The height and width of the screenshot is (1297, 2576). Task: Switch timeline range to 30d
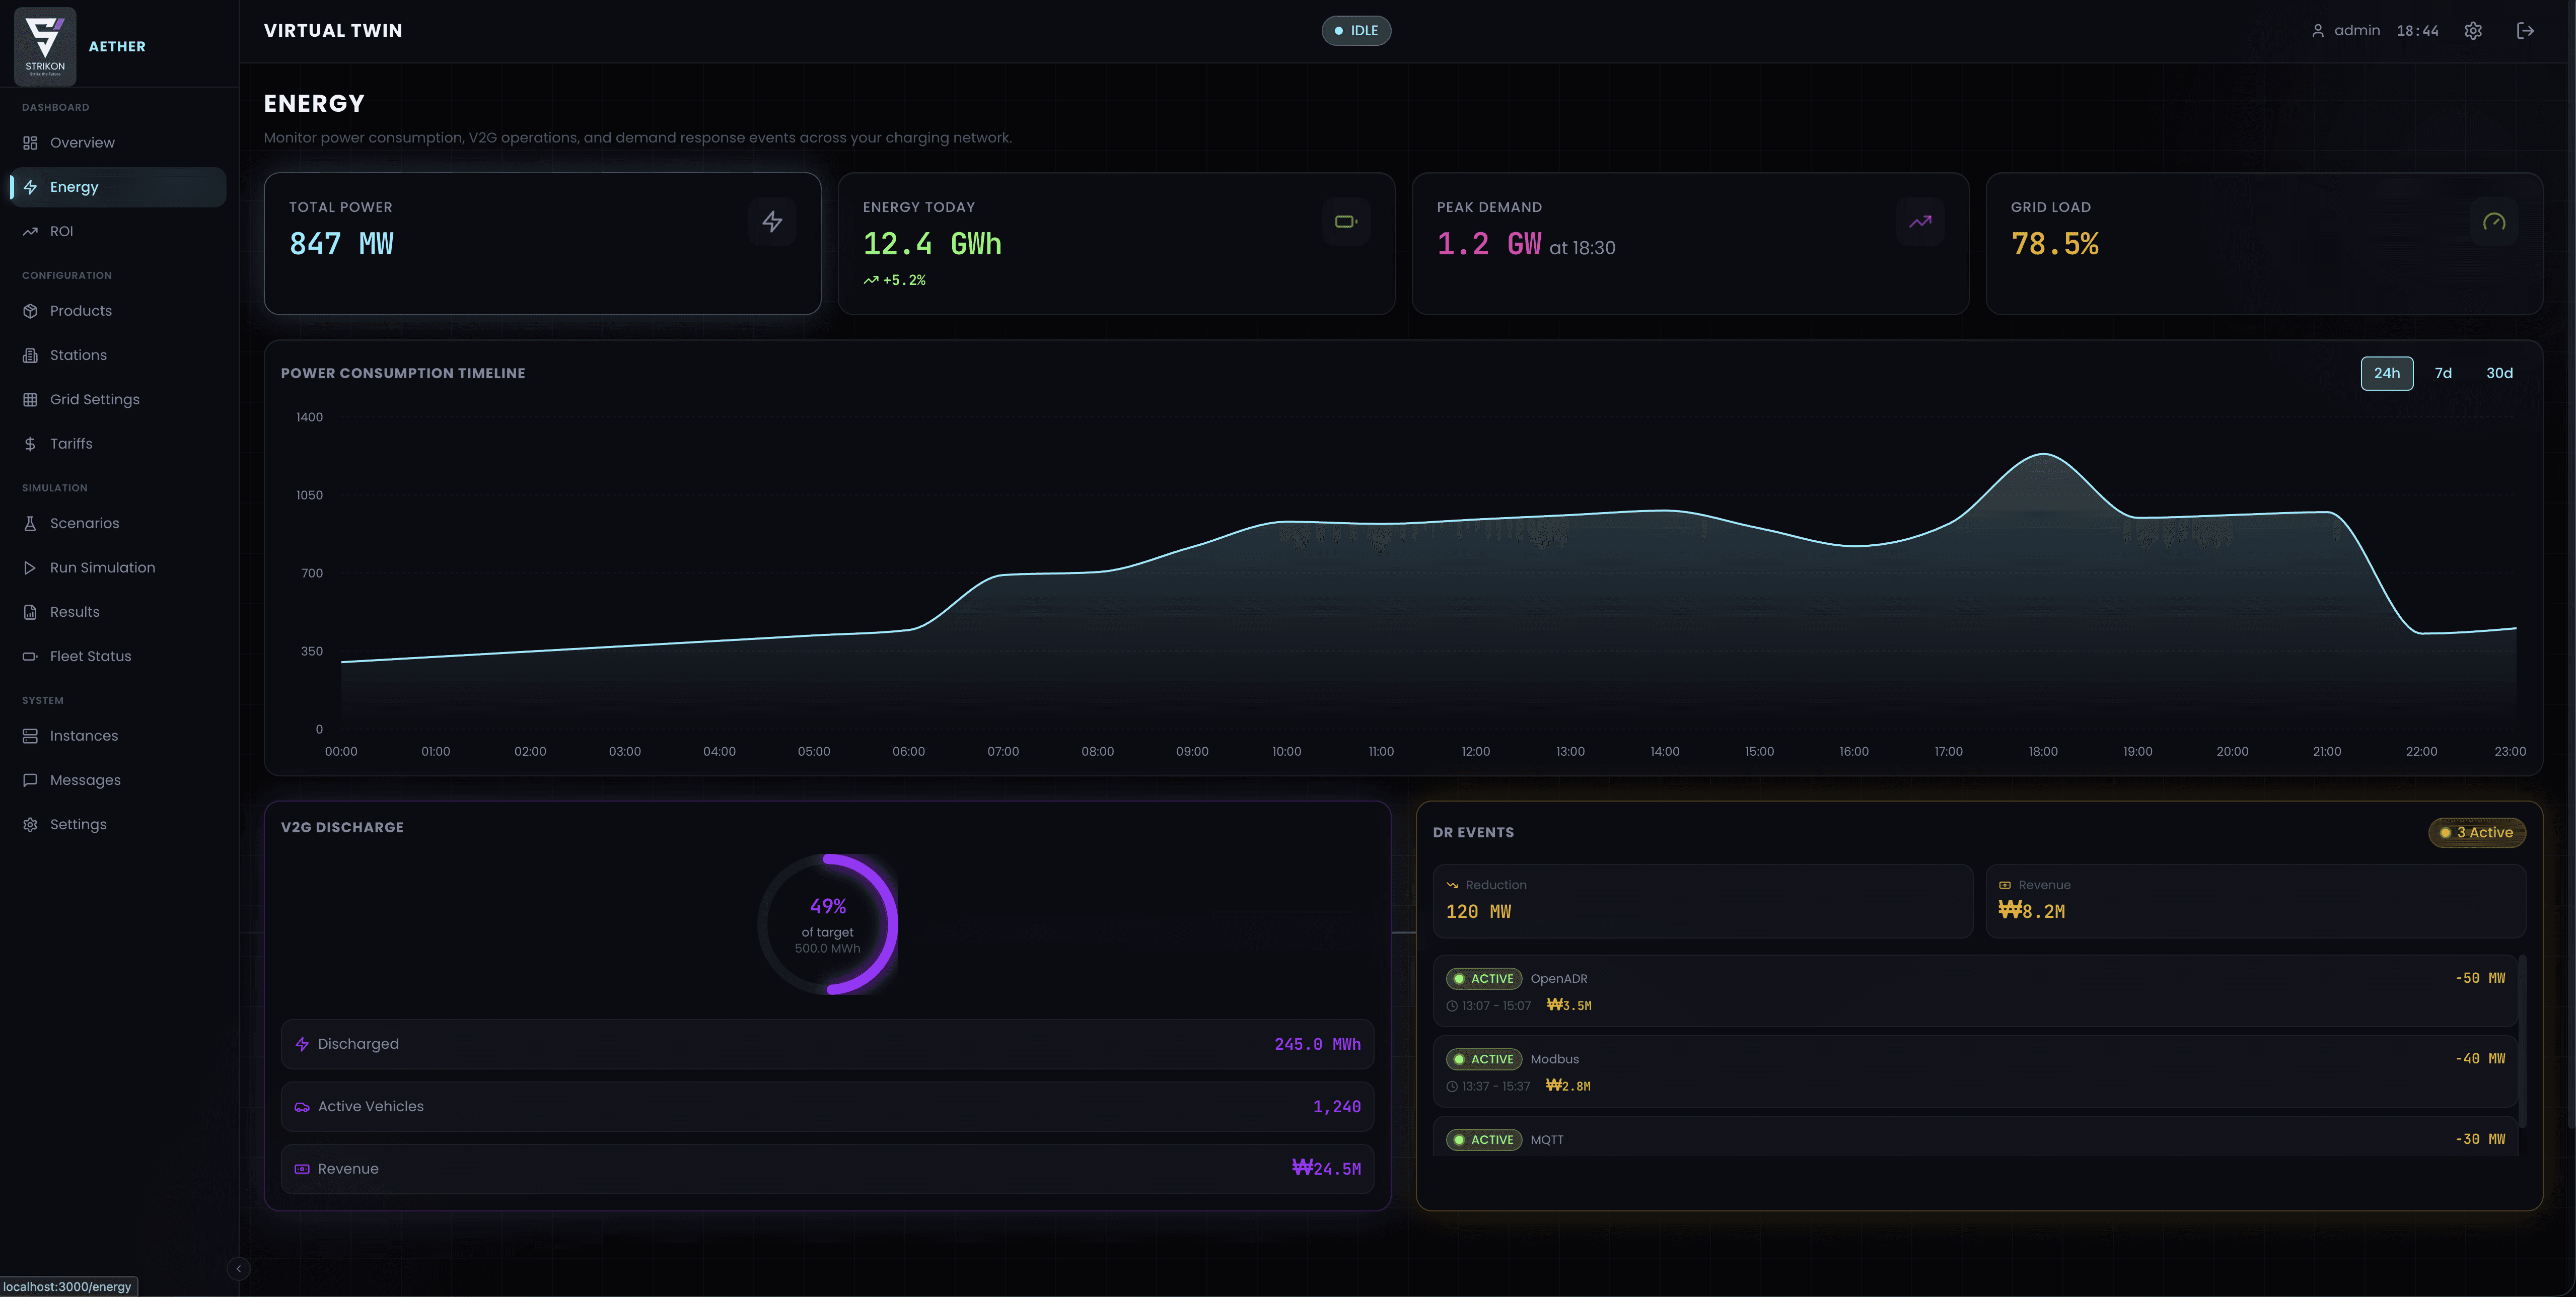click(2499, 373)
